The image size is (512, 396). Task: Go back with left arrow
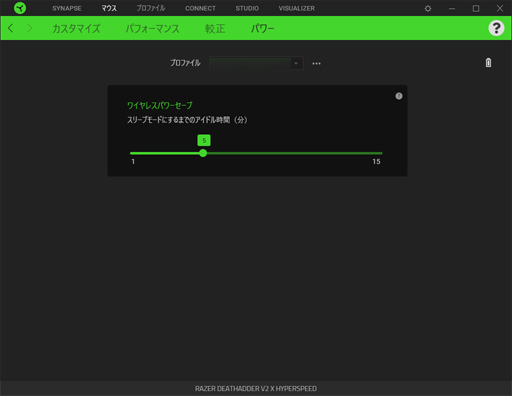coord(11,28)
